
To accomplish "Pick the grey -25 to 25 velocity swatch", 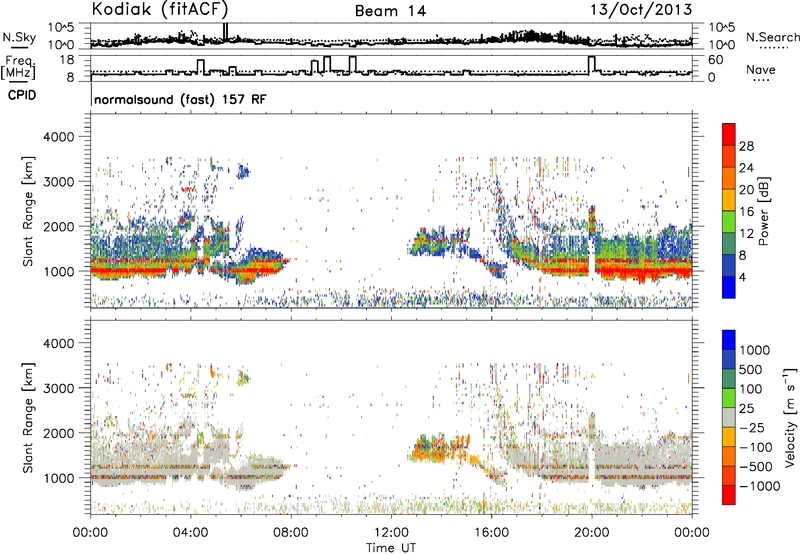I will click(729, 418).
